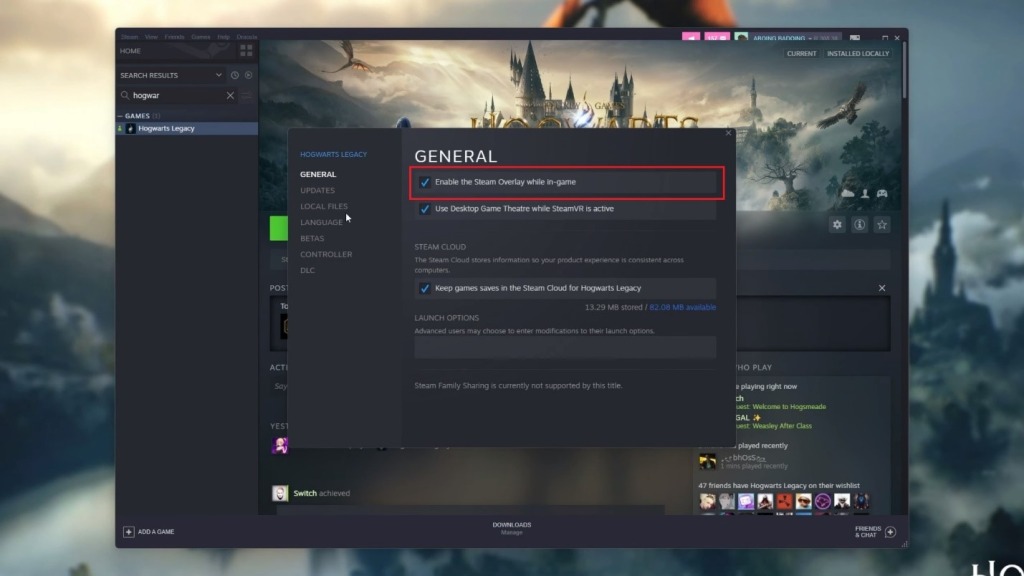This screenshot has height=576, width=1024.
Task: Dismiss the post panel with its X
Action: tap(882, 288)
